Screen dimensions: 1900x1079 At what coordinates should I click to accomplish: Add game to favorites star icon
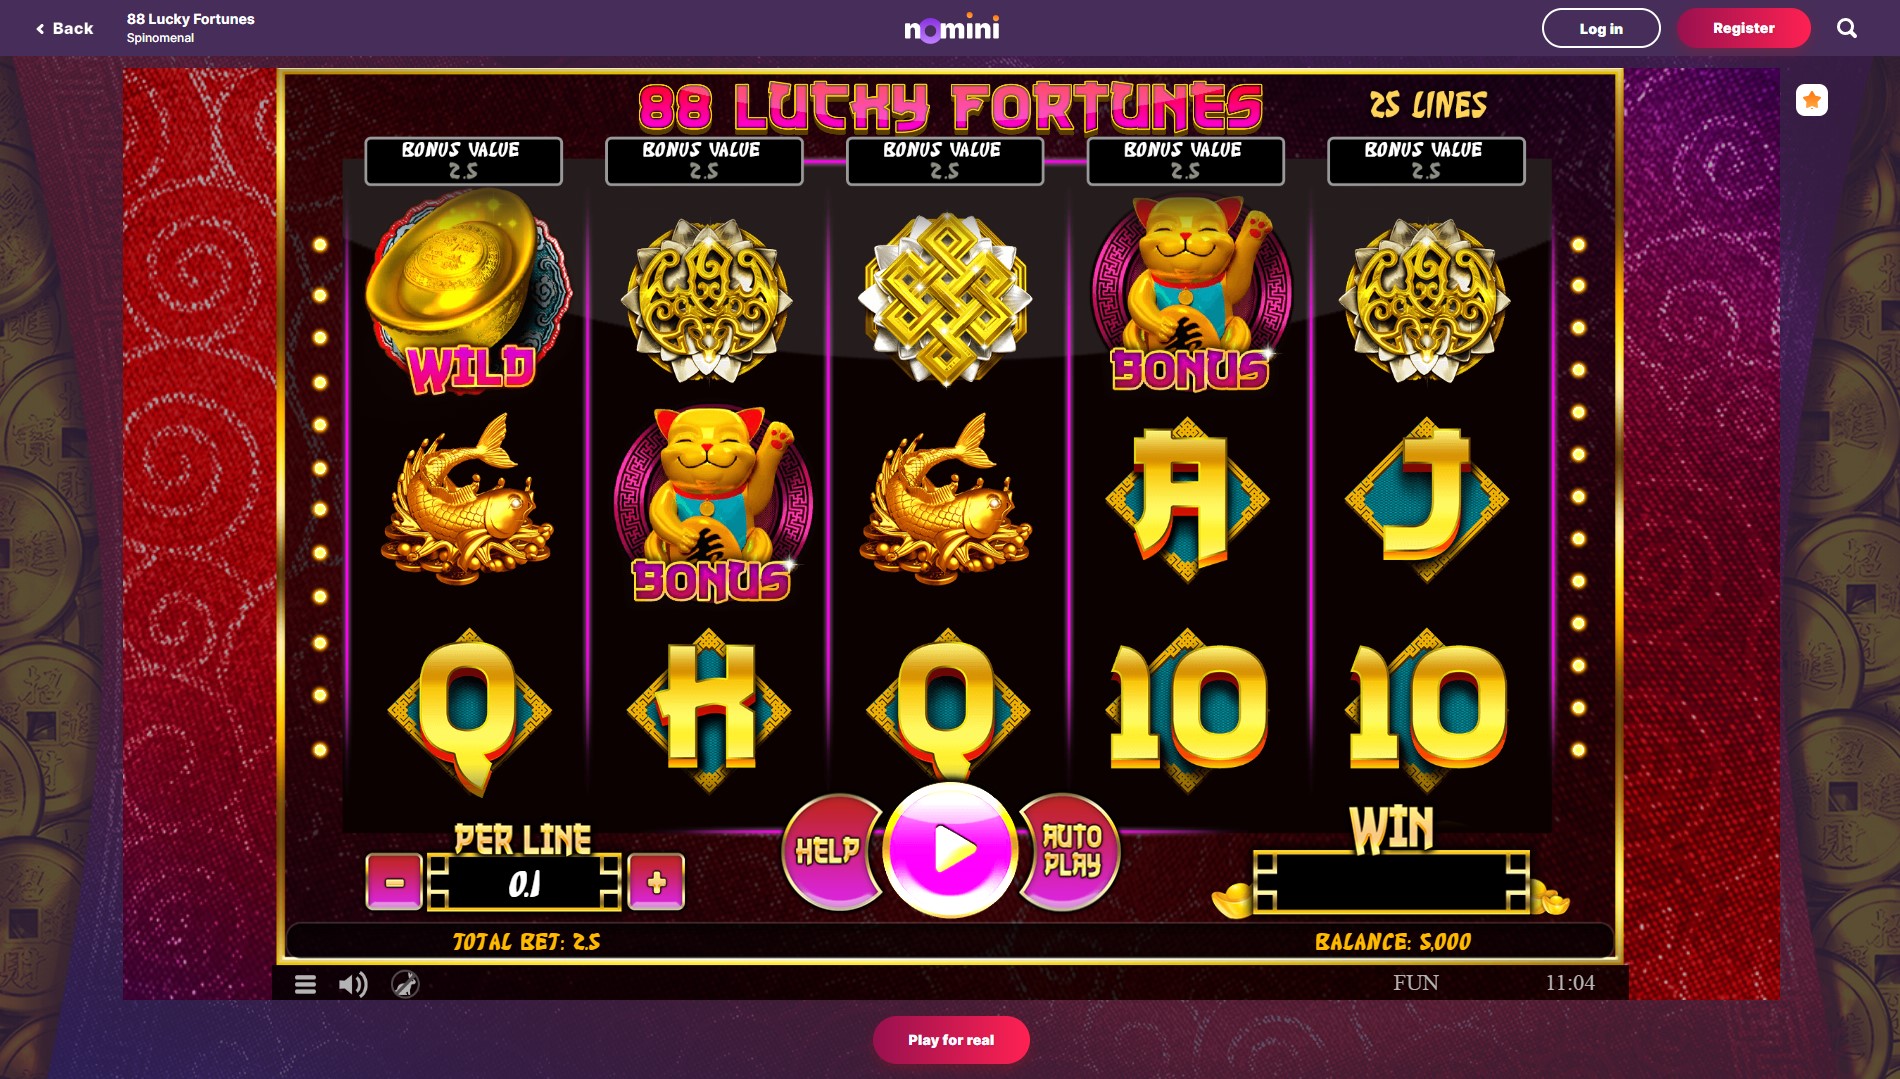[x=1811, y=100]
